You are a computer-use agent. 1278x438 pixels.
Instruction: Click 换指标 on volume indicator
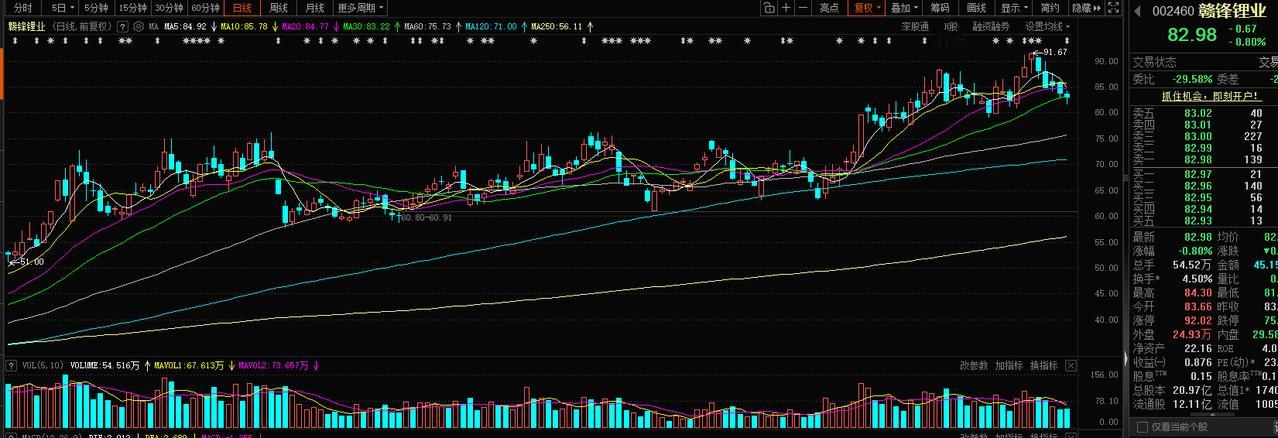1042,366
